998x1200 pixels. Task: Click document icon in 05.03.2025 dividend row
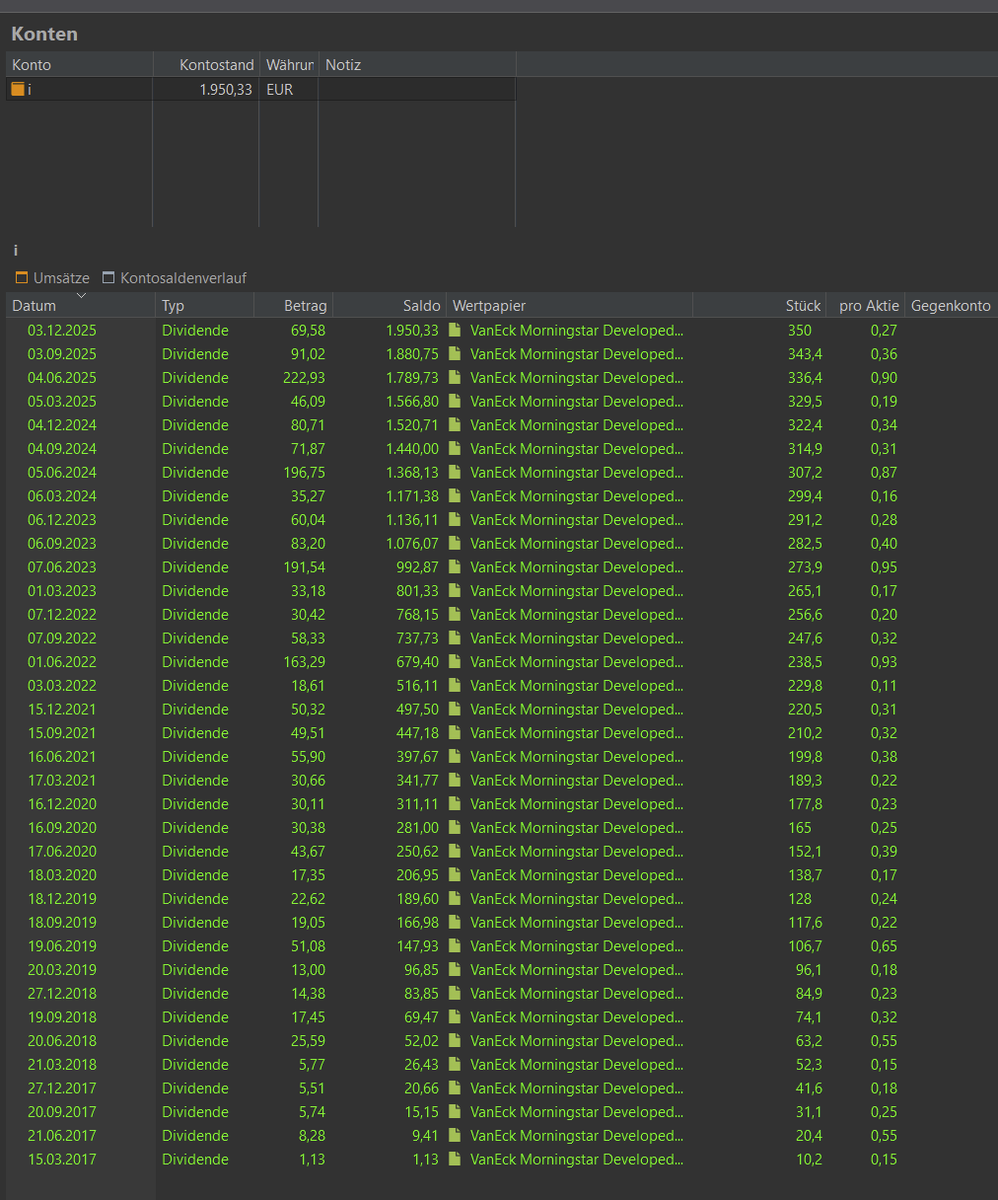(x=455, y=401)
